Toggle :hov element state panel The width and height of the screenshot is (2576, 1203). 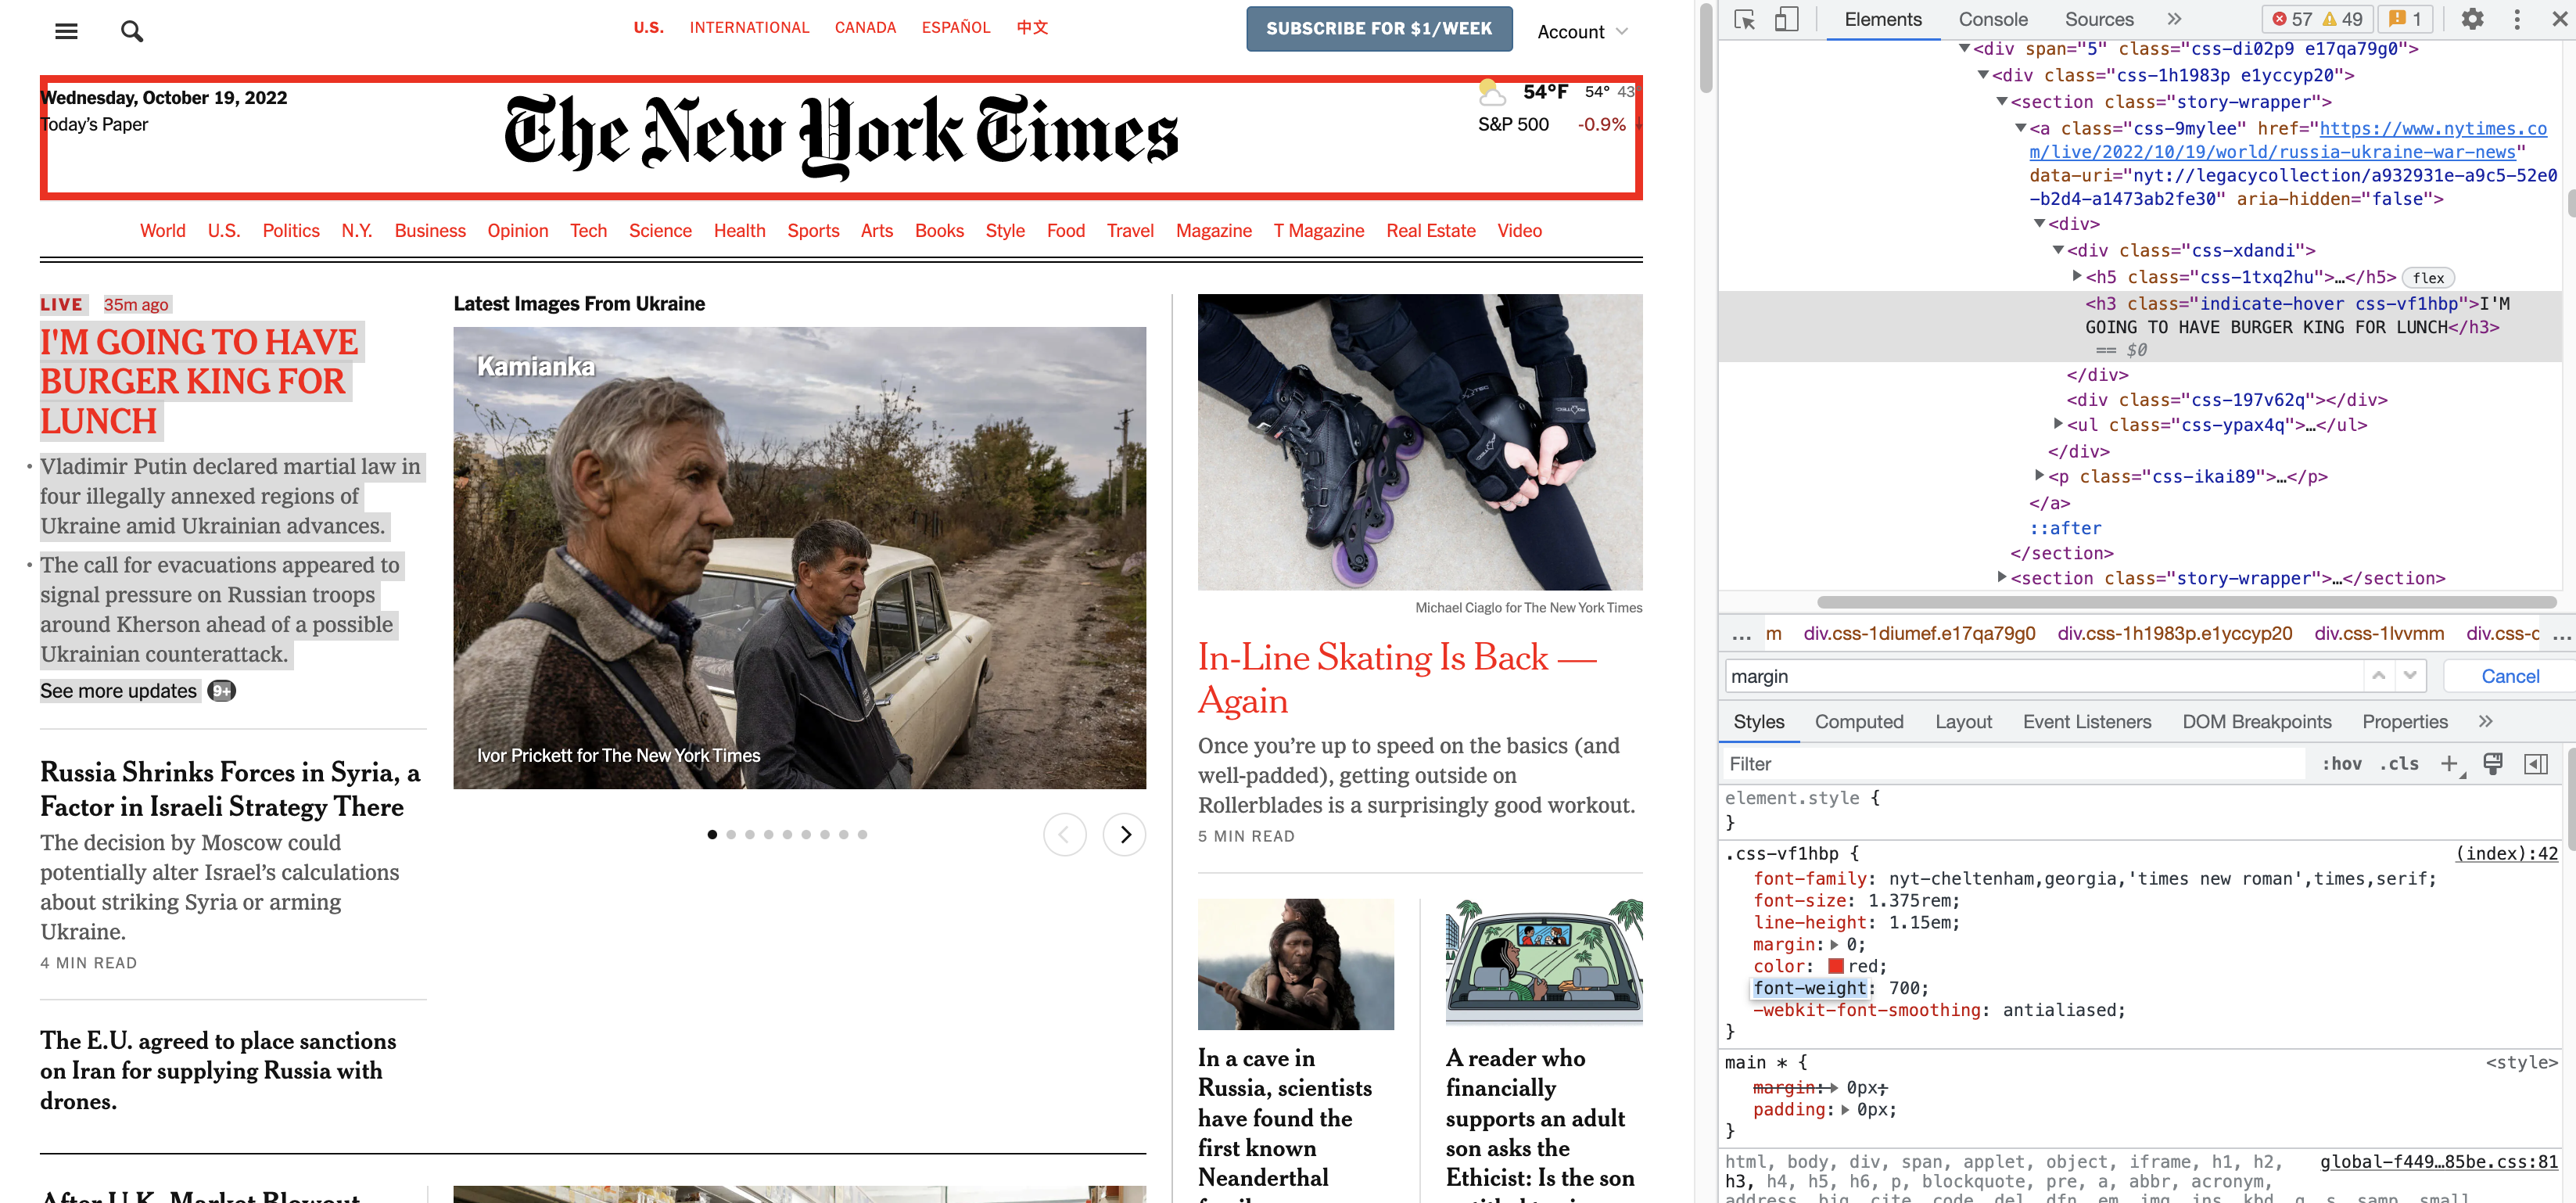click(x=2341, y=764)
